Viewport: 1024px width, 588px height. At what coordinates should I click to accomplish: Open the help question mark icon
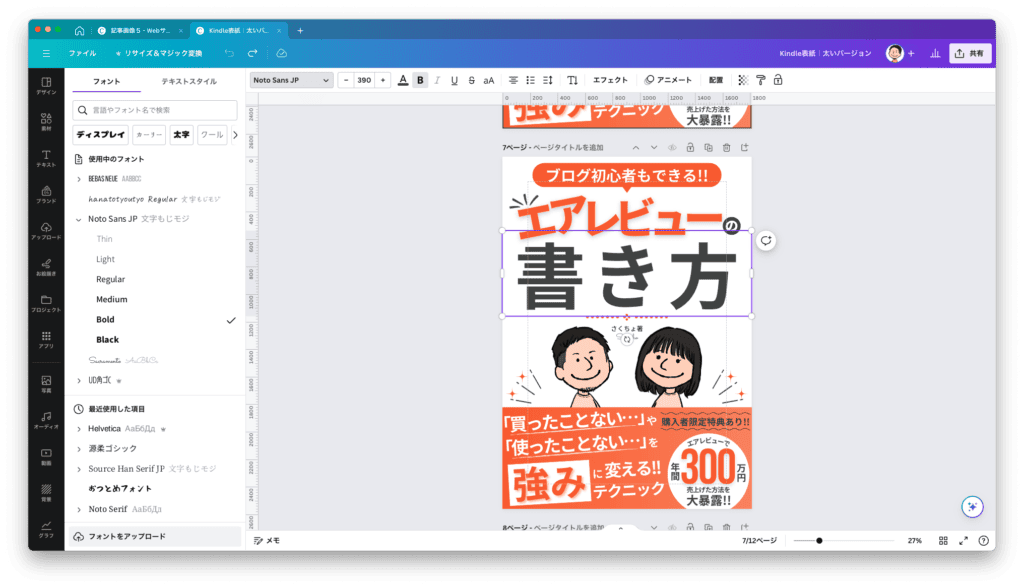[x=984, y=541]
